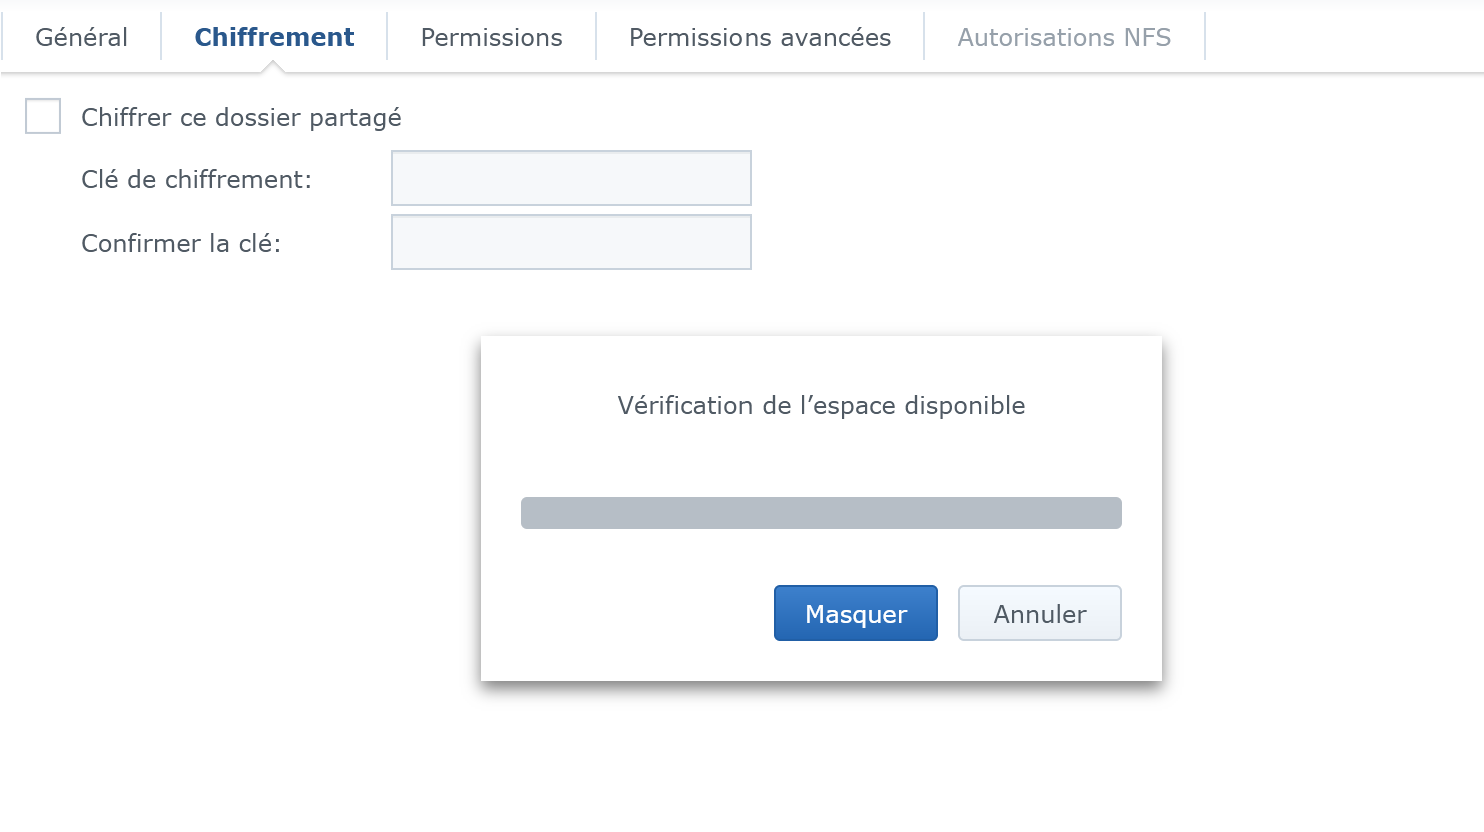1484x832 pixels.
Task: Click the left end of the progress bar
Action: [x=532, y=513]
